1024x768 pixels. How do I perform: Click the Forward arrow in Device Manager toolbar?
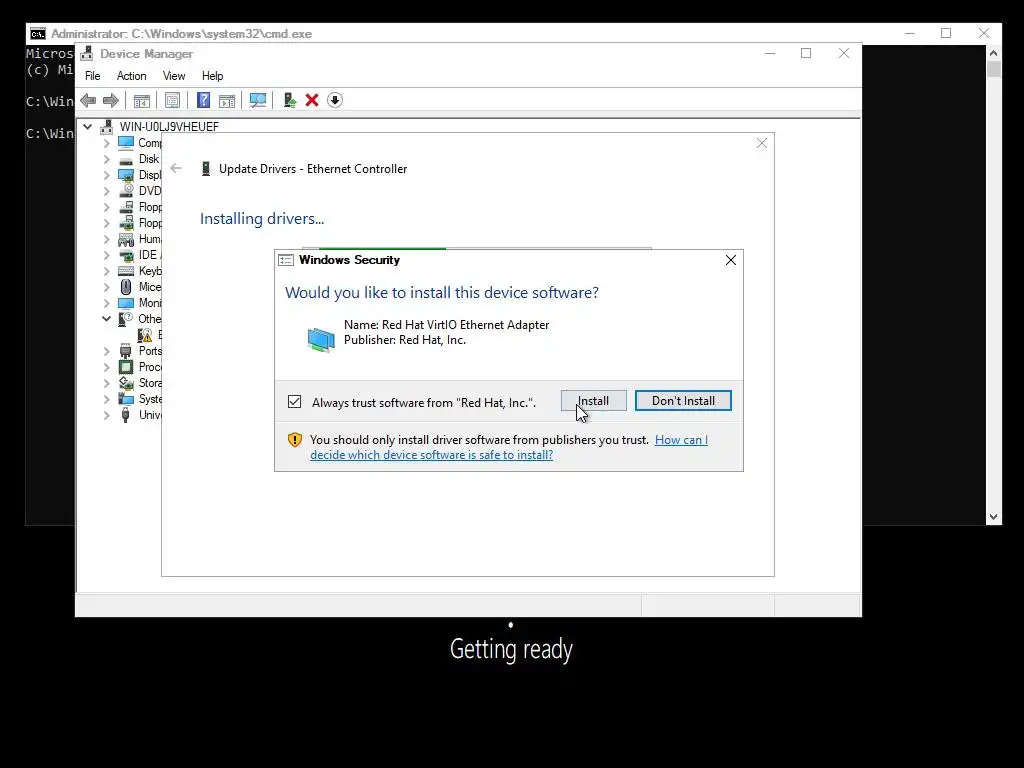click(111, 101)
